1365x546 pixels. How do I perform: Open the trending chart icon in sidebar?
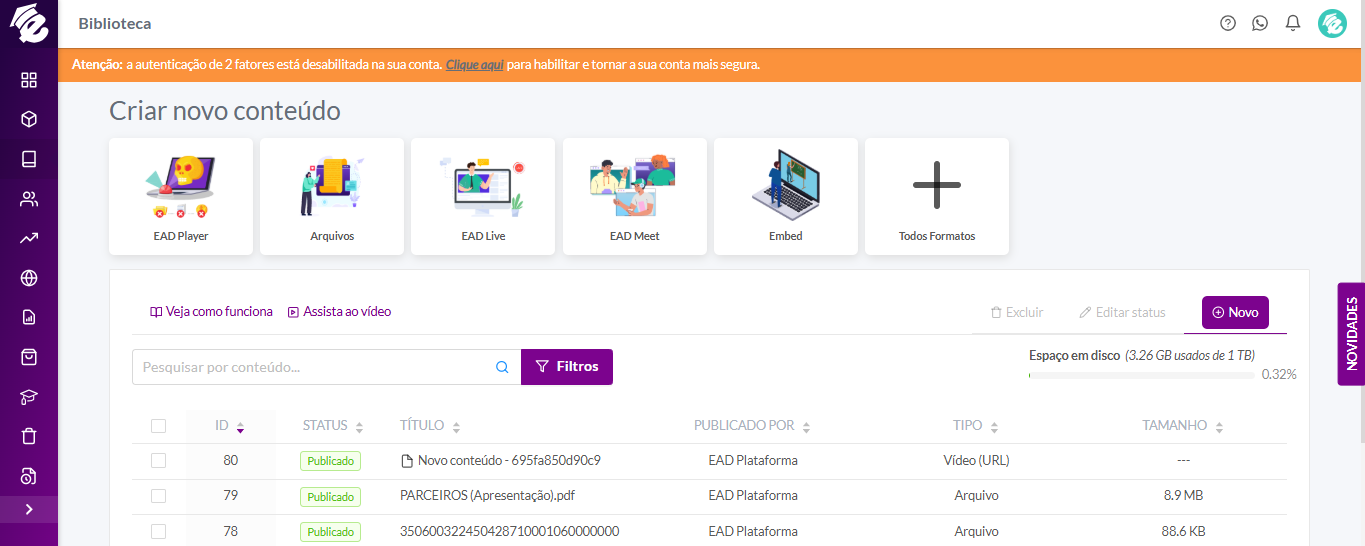29,238
